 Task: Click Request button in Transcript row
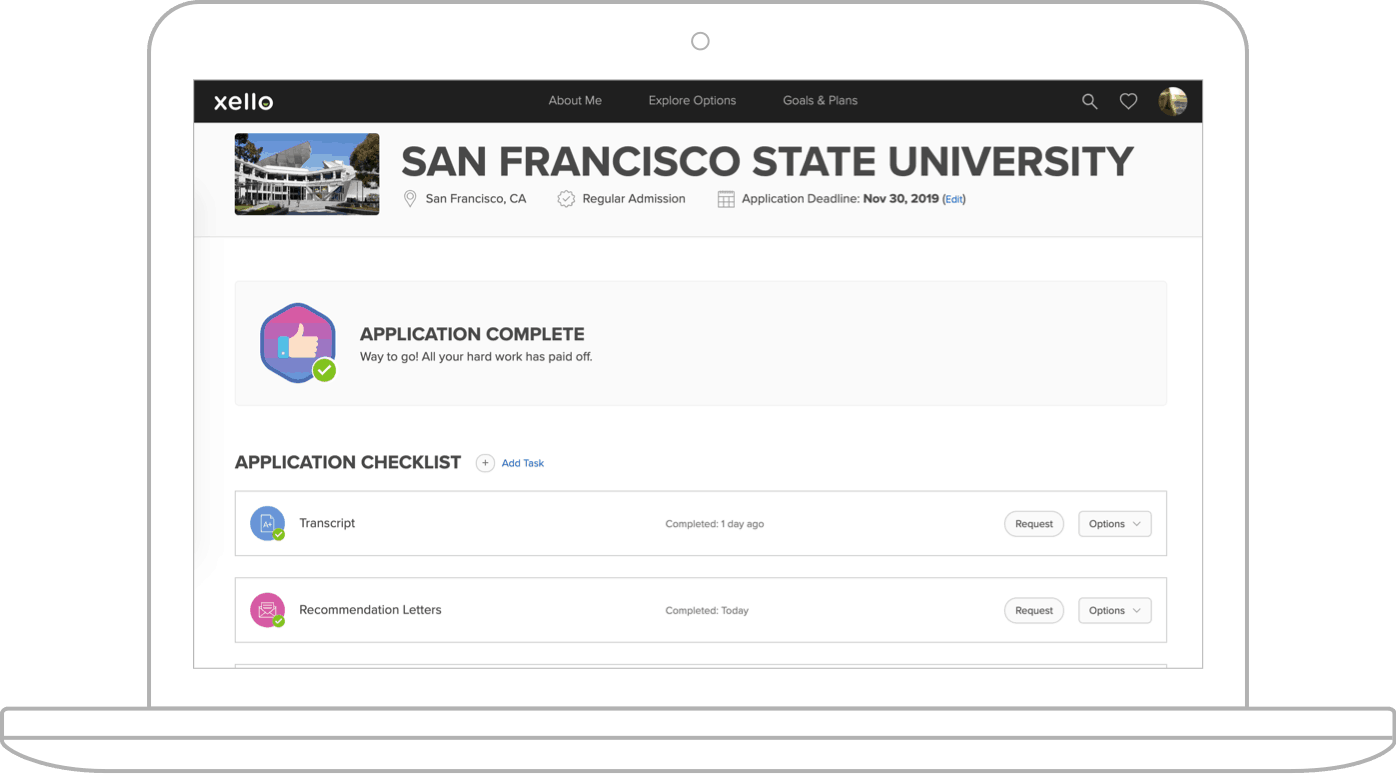[1034, 524]
